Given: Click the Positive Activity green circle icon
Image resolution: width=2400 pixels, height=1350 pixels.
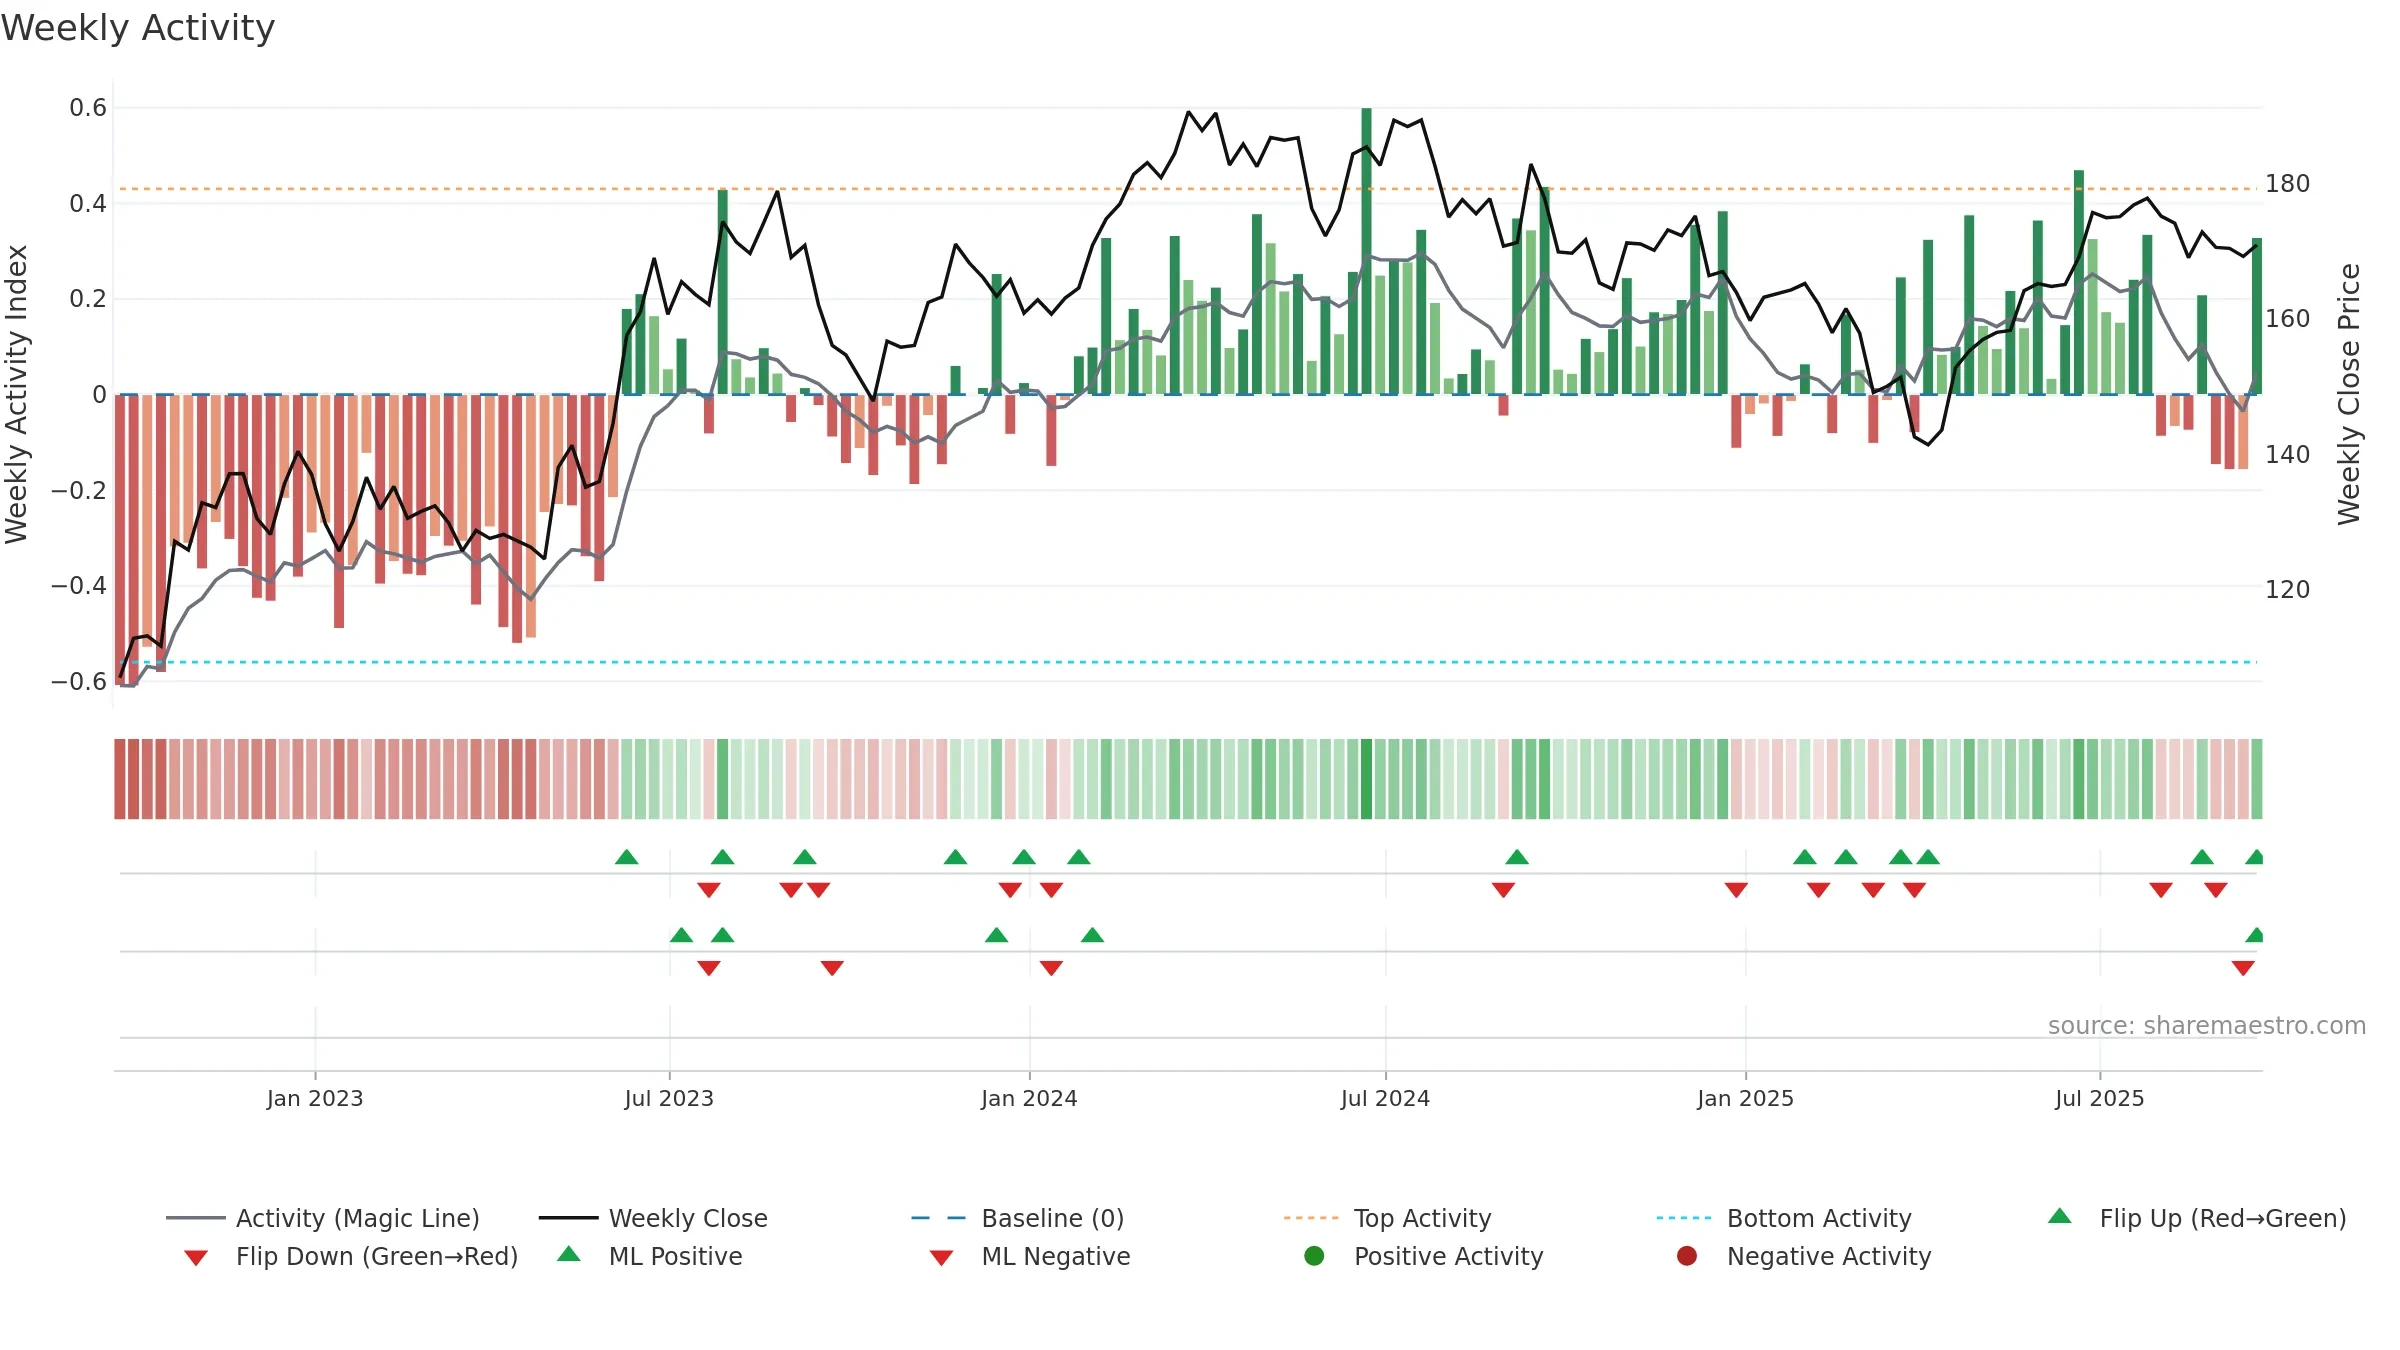Looking at the screenshot, I should (1314, 1255).
